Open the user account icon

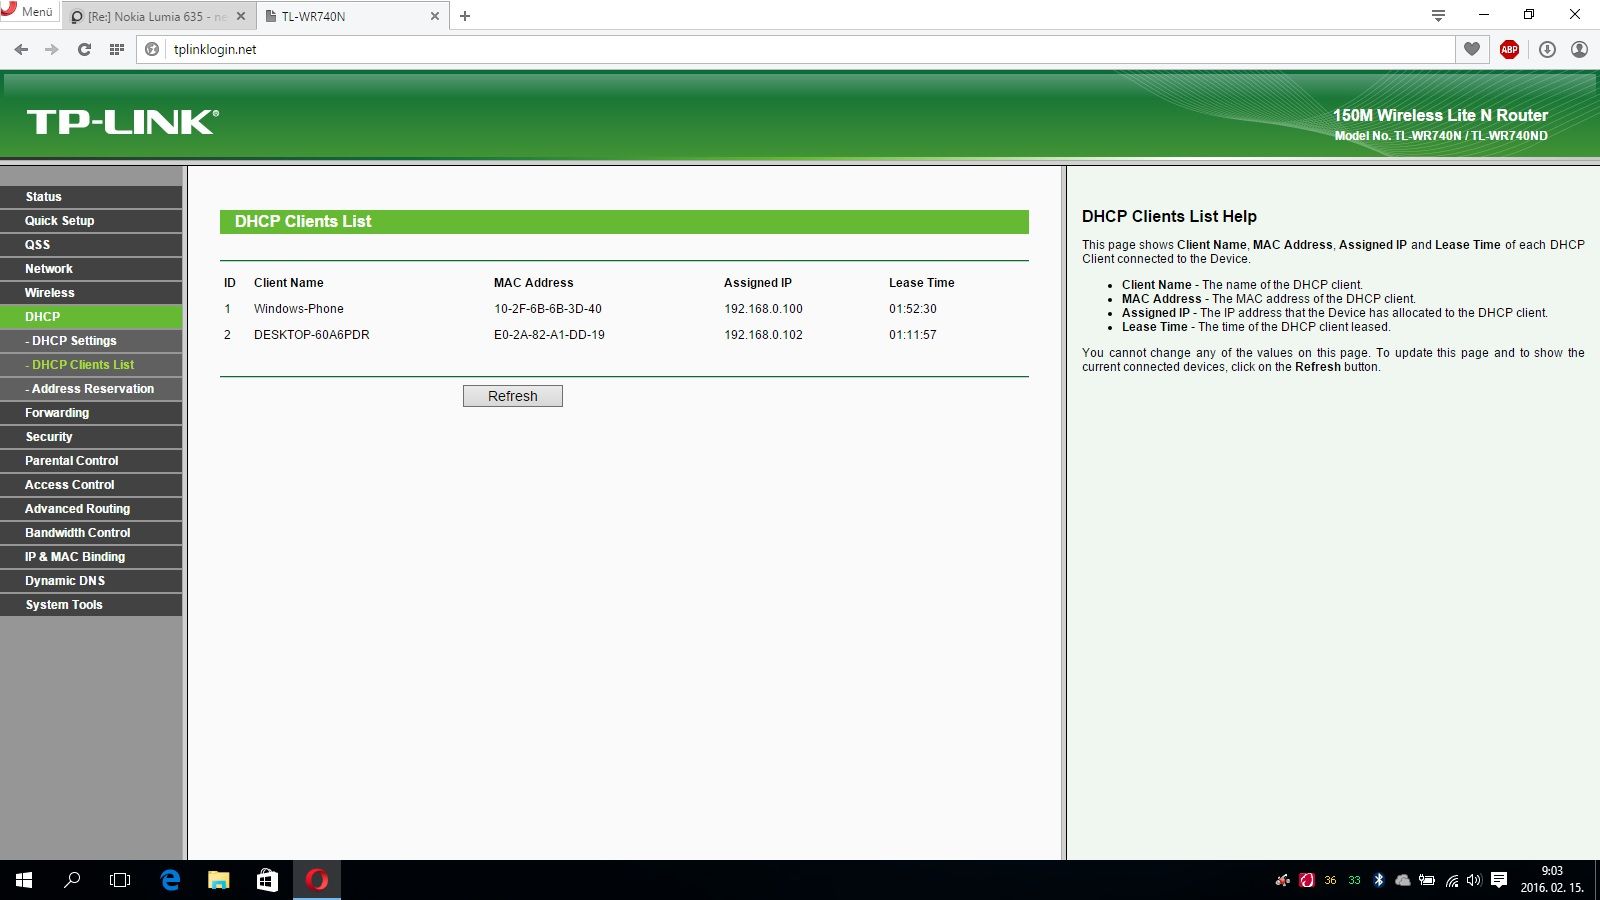[x=1579, y=49]
